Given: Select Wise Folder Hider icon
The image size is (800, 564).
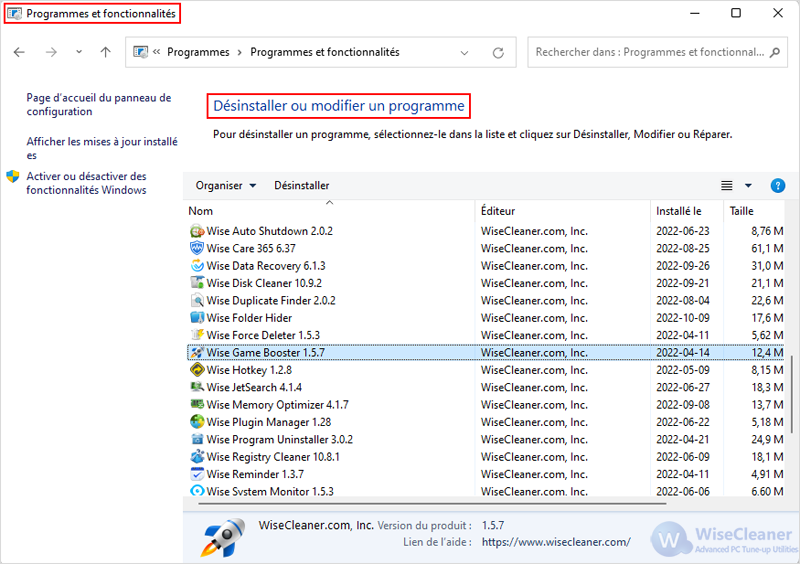Looking at the screenshot, I should coord(197,318).
